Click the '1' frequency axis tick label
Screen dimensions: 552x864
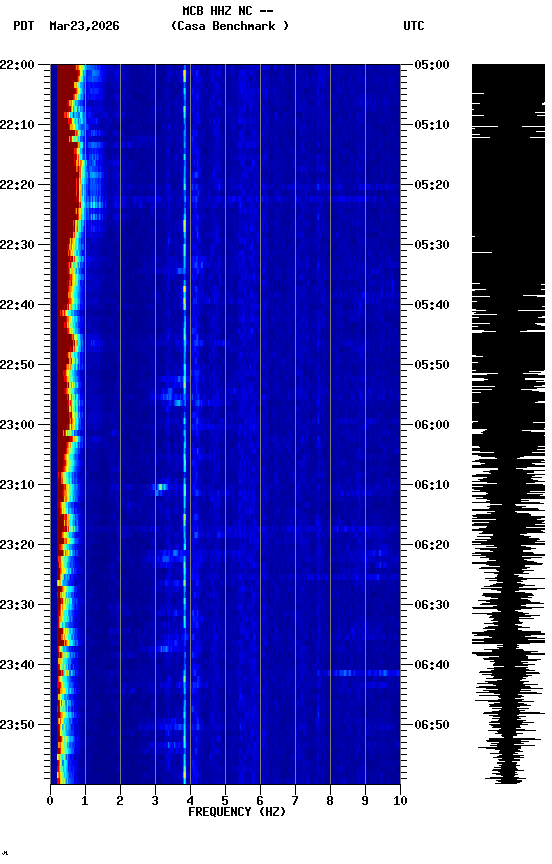coord(85,801)
